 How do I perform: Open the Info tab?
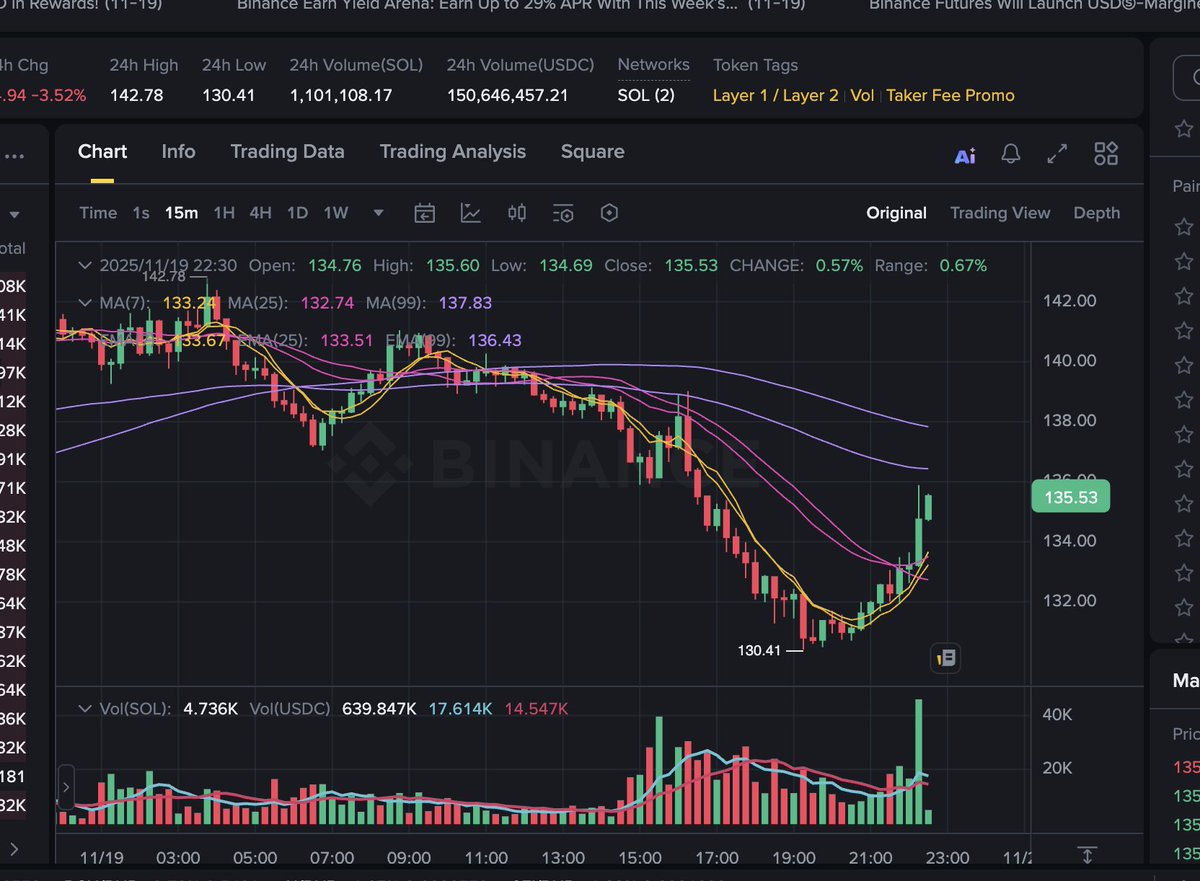pyautogui.click(x=178, y=152)
